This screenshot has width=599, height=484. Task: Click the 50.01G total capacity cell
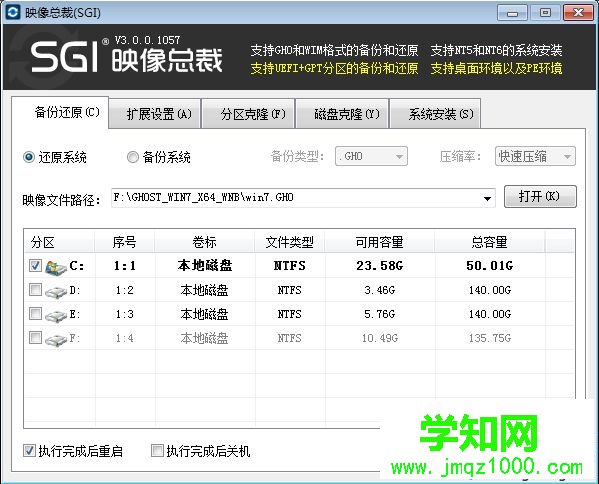coord(489,265)
